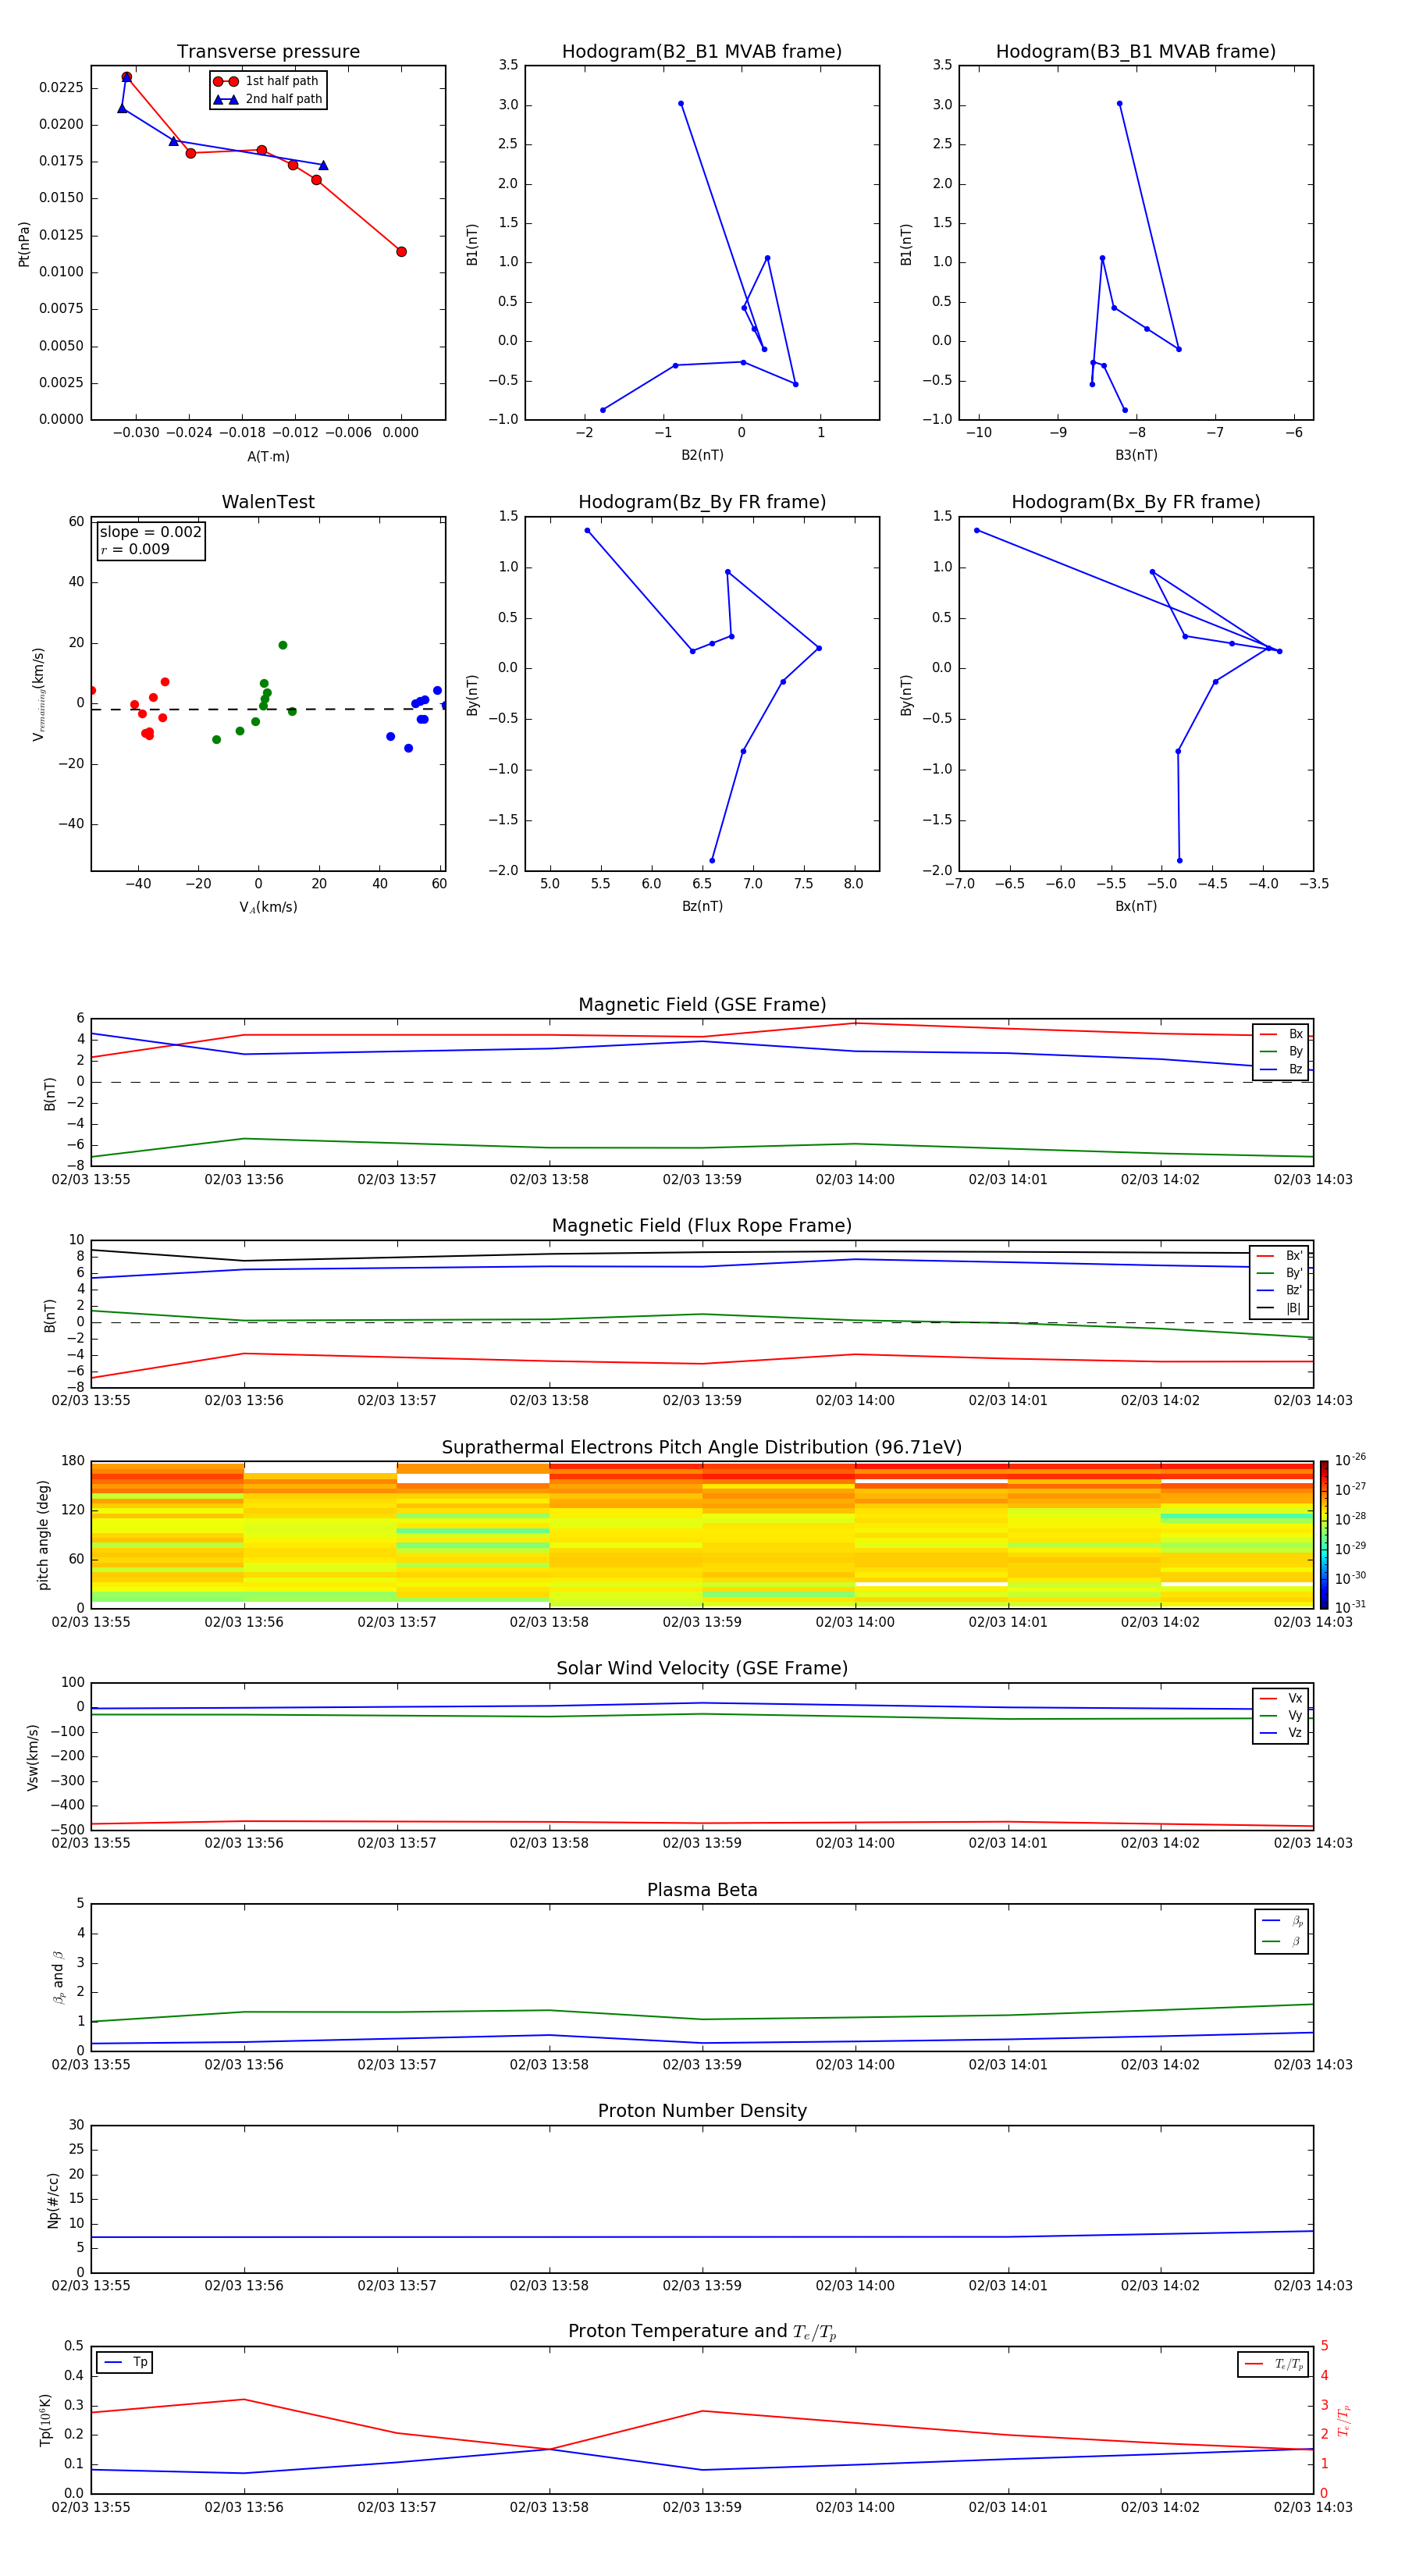This screenshot has height=2576, width=1405.
Task: Click the 'Hodogram(Bx_By FR frame)' title
Action: click(x=1136, y=502)
